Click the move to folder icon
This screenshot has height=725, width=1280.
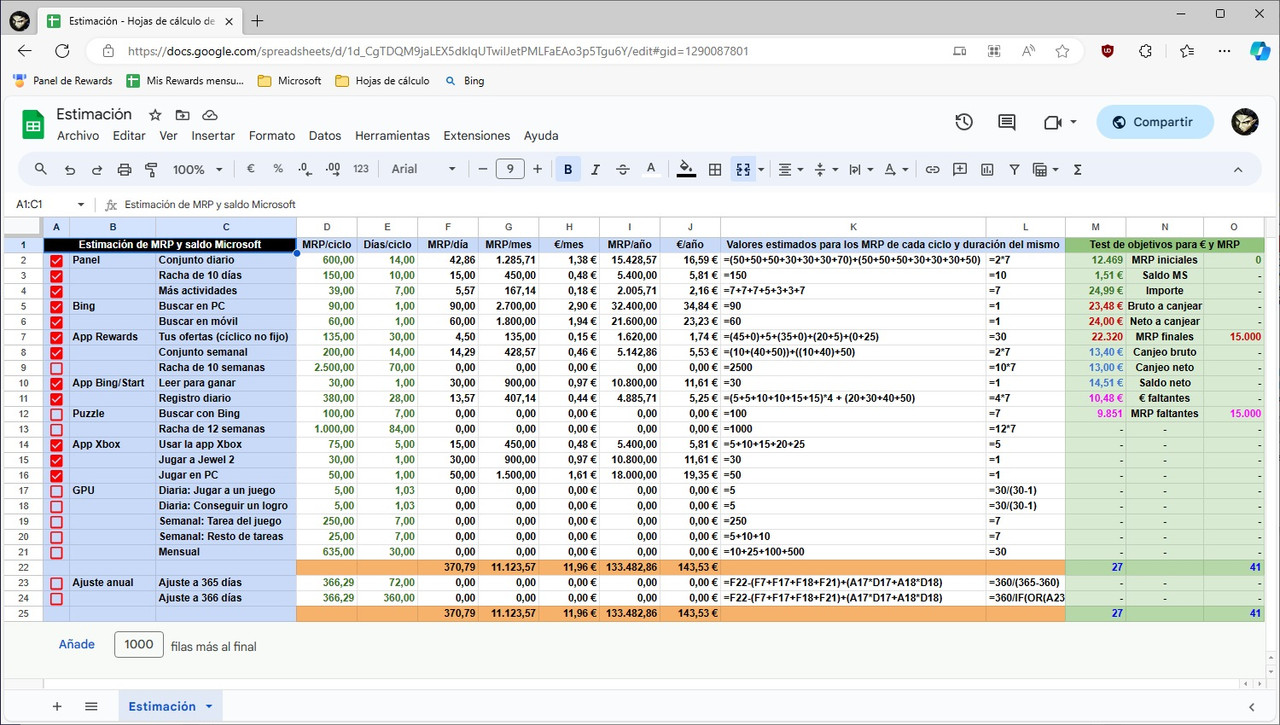pos(182,115)
